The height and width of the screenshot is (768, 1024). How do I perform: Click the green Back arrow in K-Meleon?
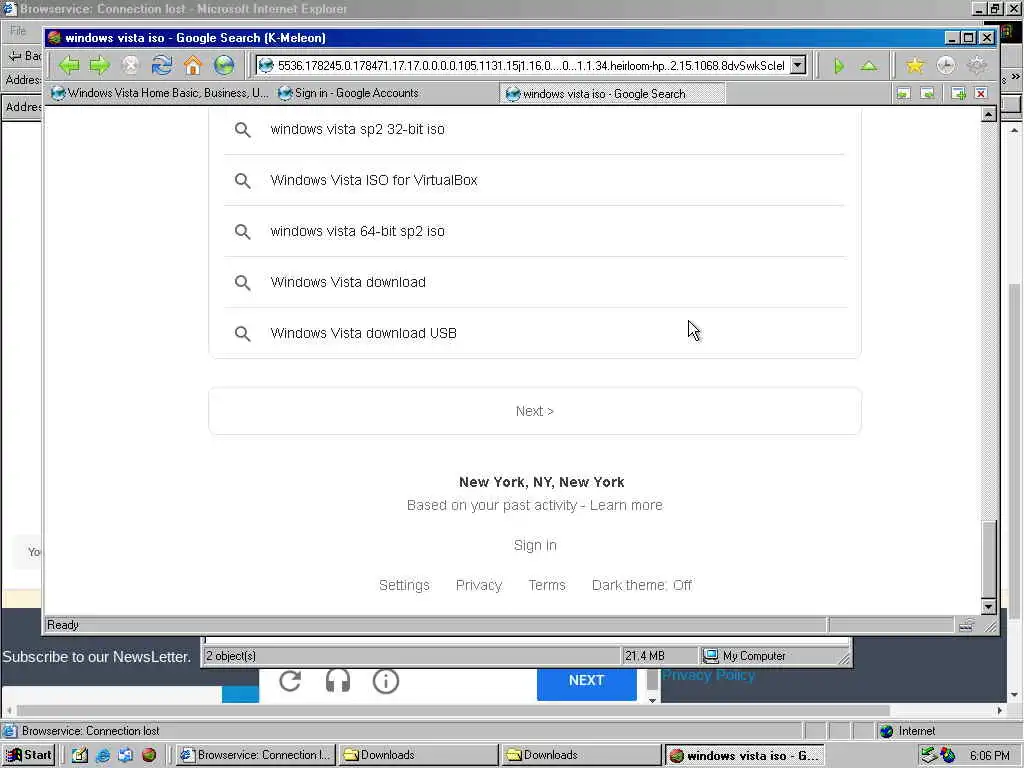[69, 65]
